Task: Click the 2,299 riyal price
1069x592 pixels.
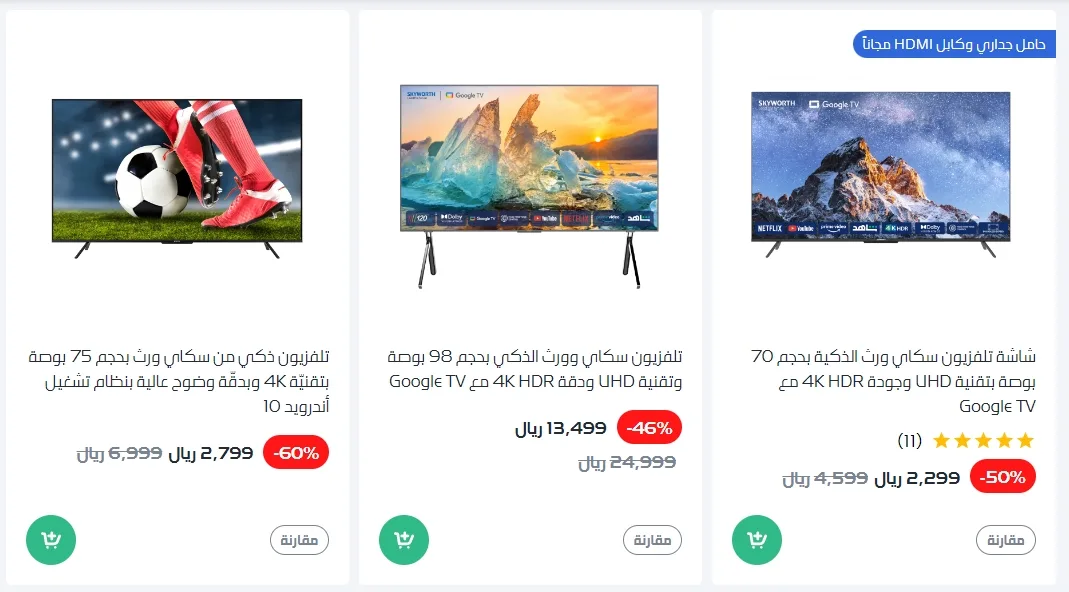Action: point(917,478)
